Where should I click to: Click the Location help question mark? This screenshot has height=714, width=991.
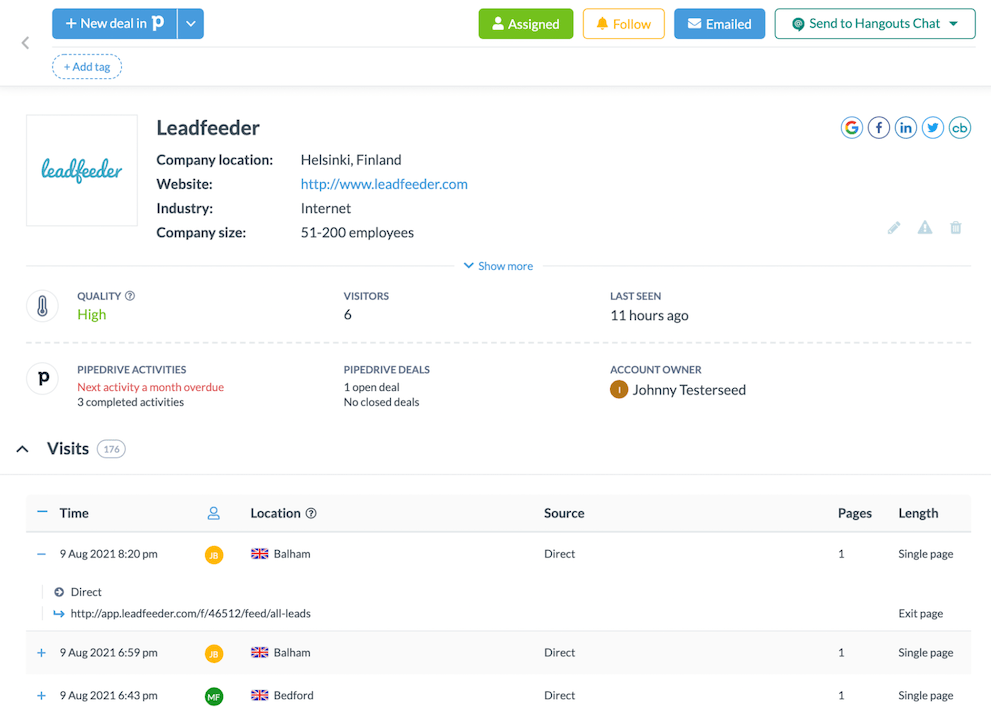(311, 513)
